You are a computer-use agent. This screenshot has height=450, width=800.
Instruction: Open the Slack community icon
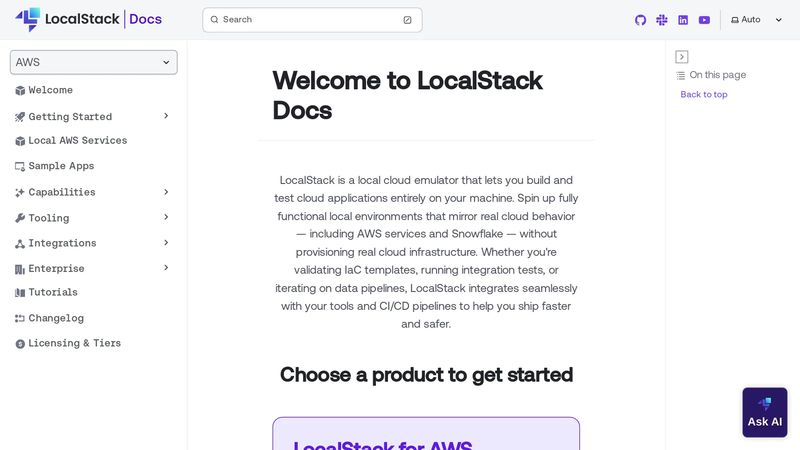coord(662,20)
